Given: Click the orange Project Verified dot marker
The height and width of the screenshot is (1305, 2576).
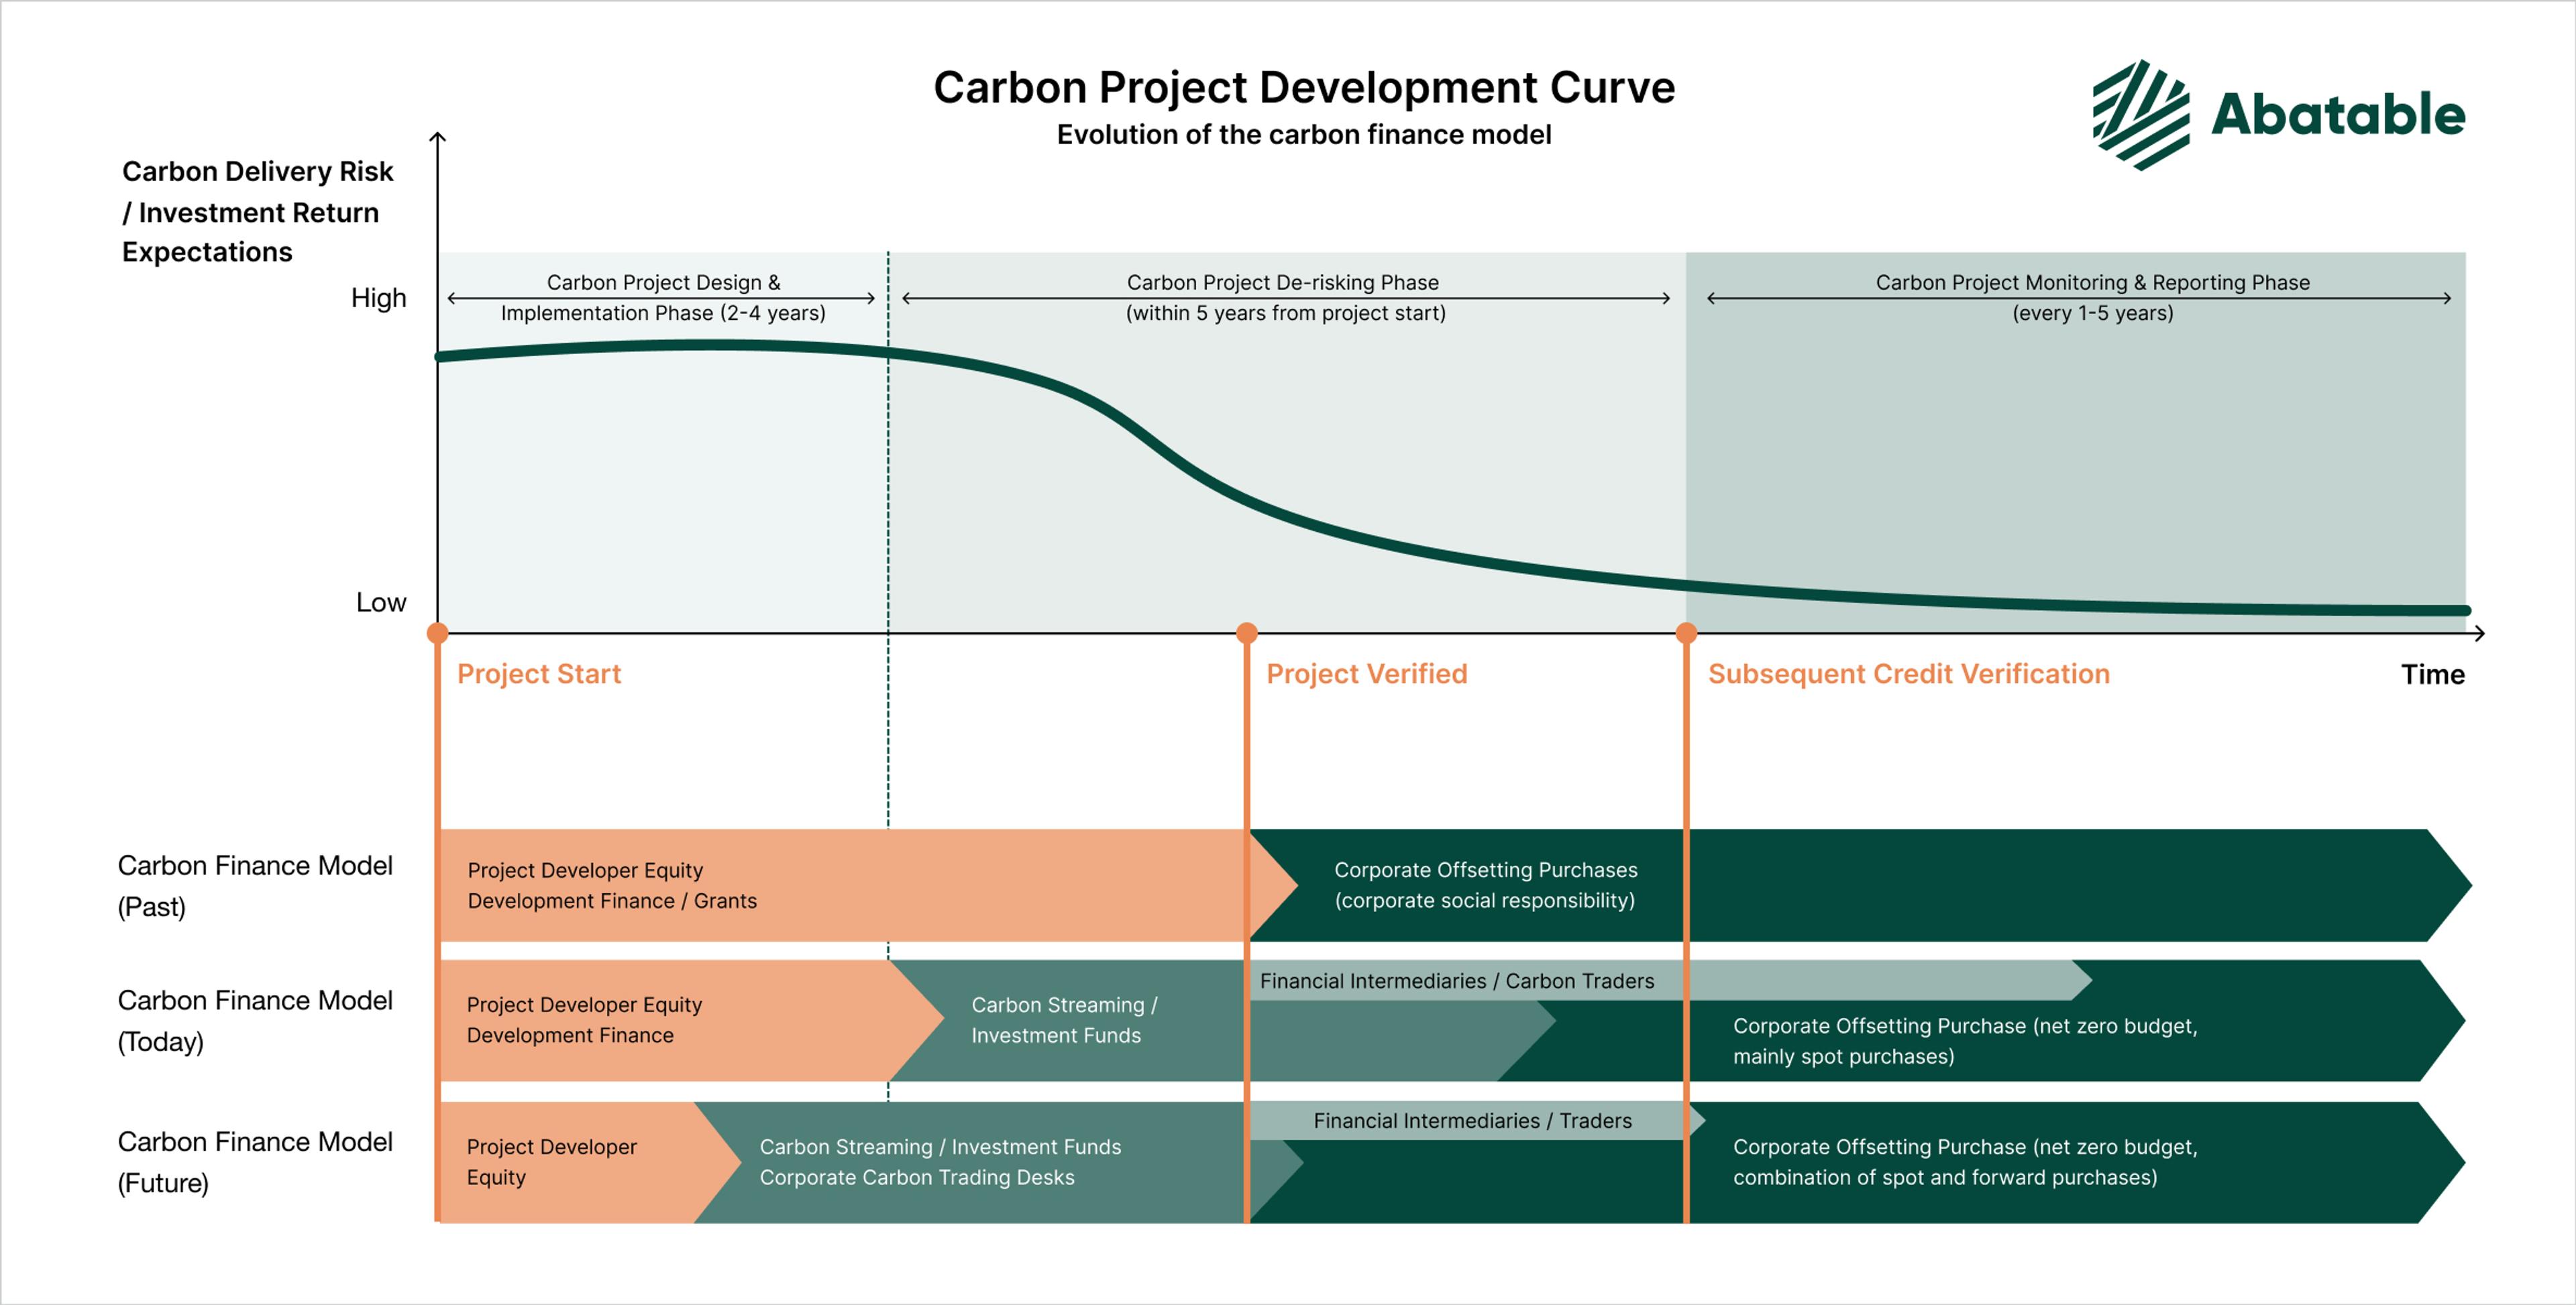Looking at the screenshot, I should [1246, 633].
